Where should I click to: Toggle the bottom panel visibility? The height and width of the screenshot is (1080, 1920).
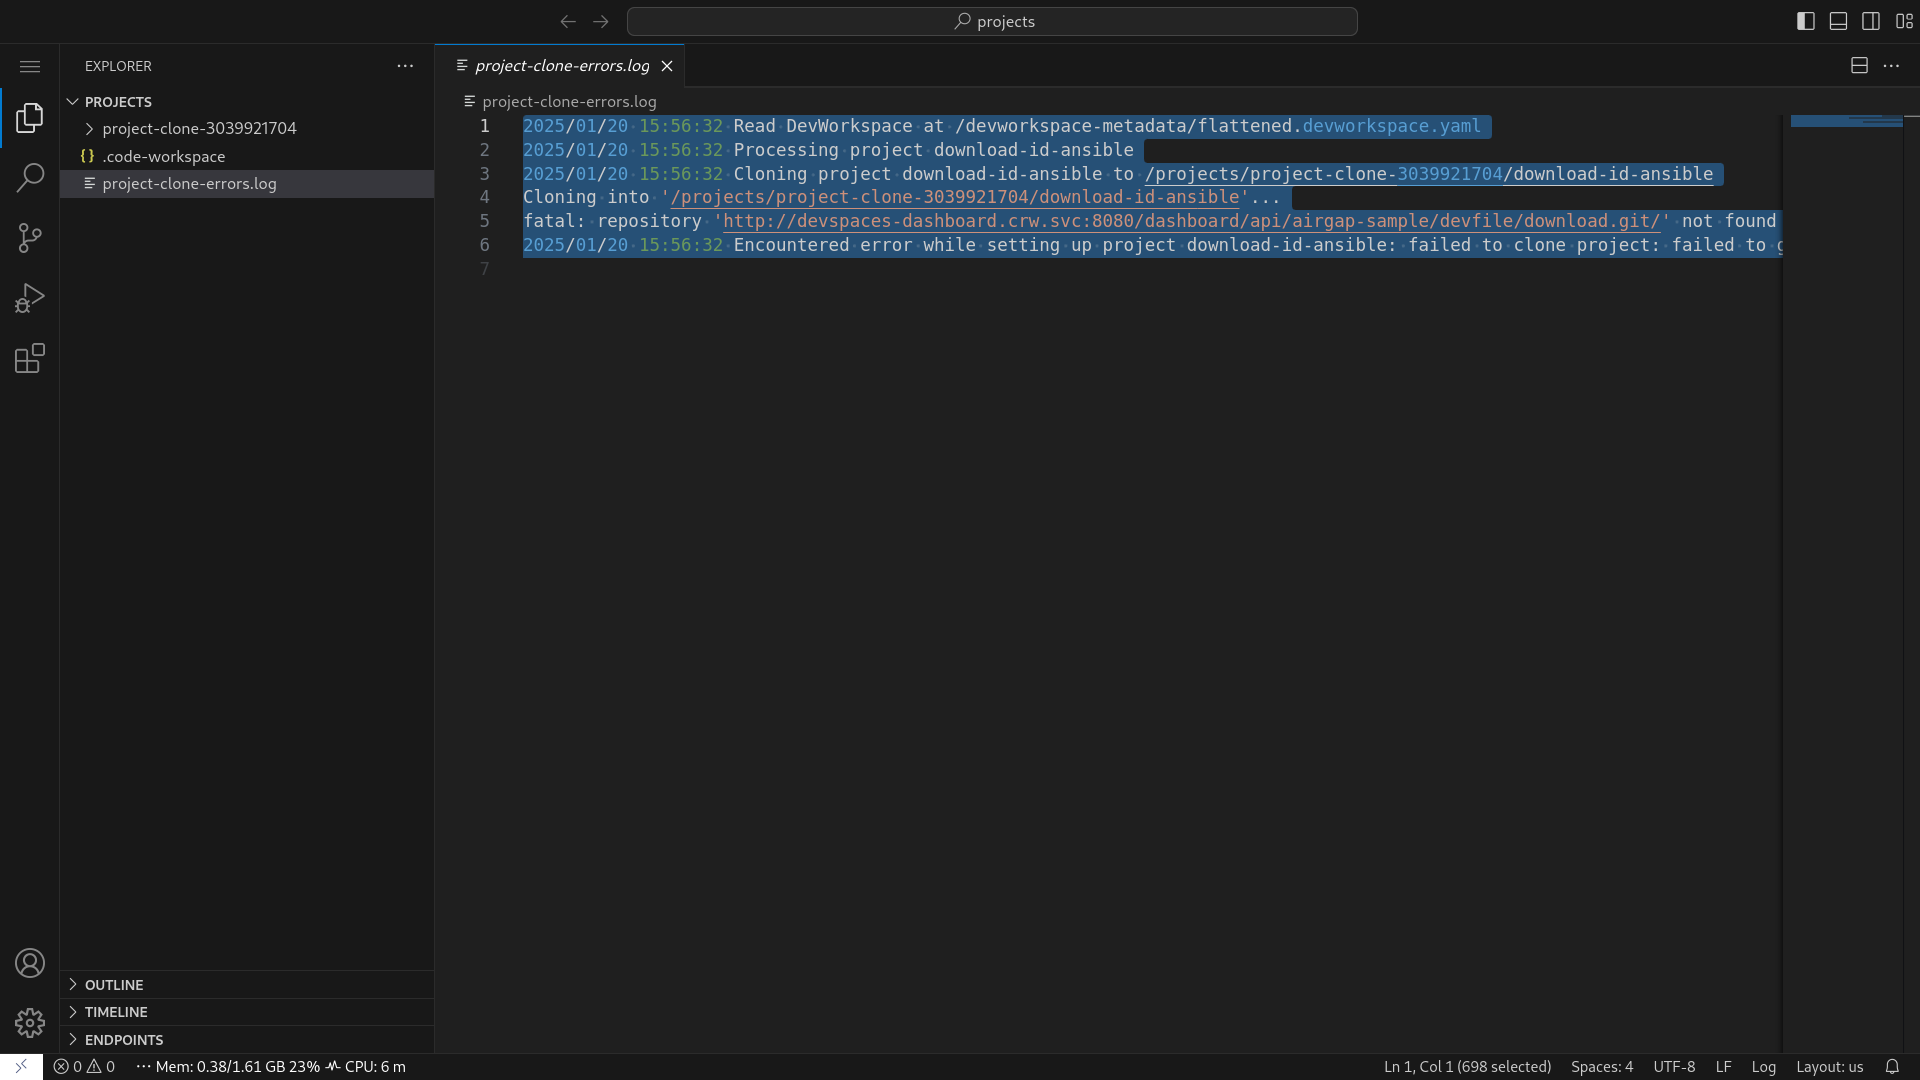tap(1838, 21)
